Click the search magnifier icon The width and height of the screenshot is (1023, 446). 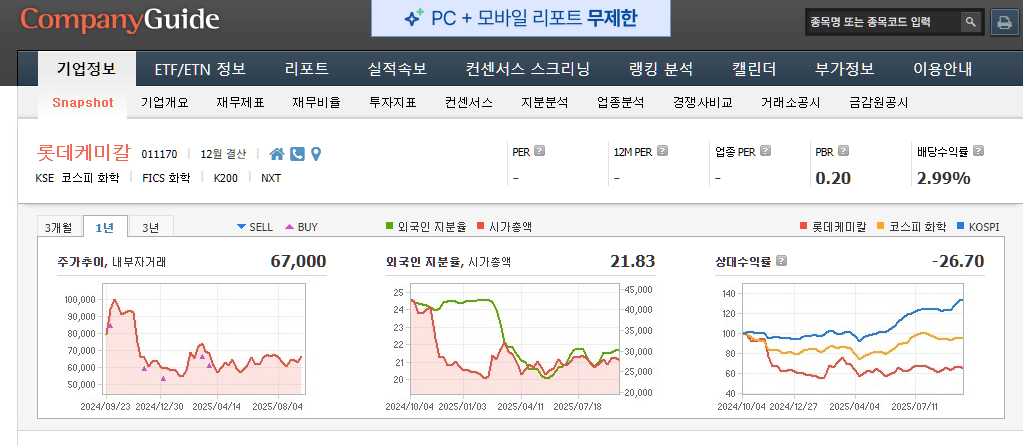(x=971, y=22)
